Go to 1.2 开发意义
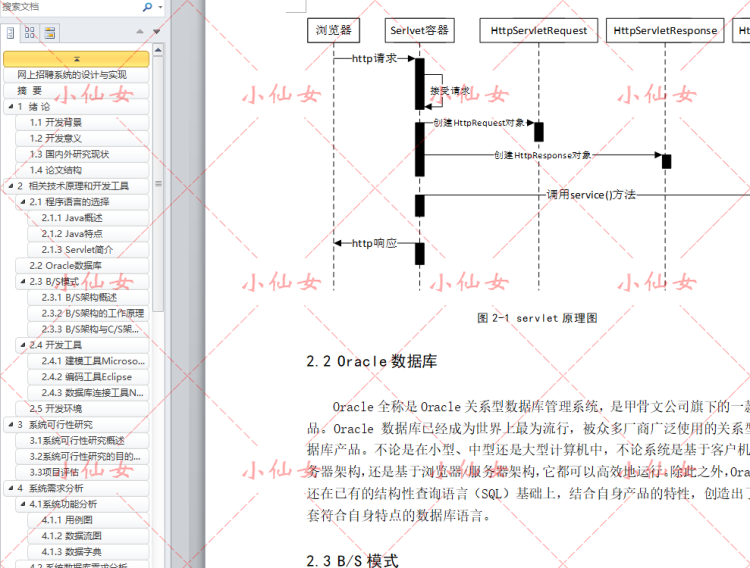750x568 pixels. (x=82, y=138)
